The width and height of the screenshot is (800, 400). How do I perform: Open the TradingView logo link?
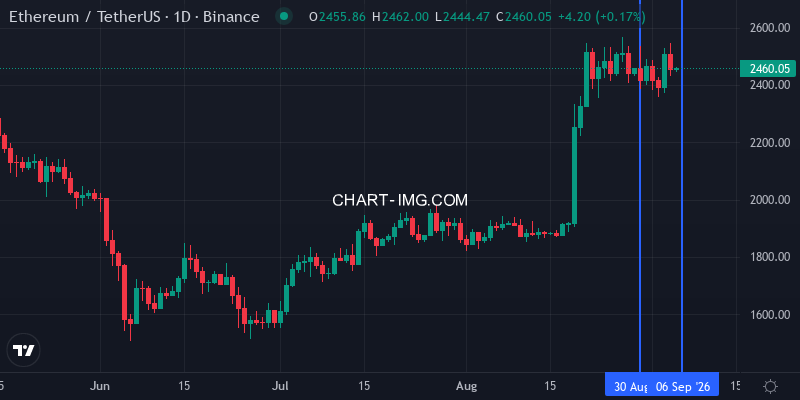coord(23,351)
